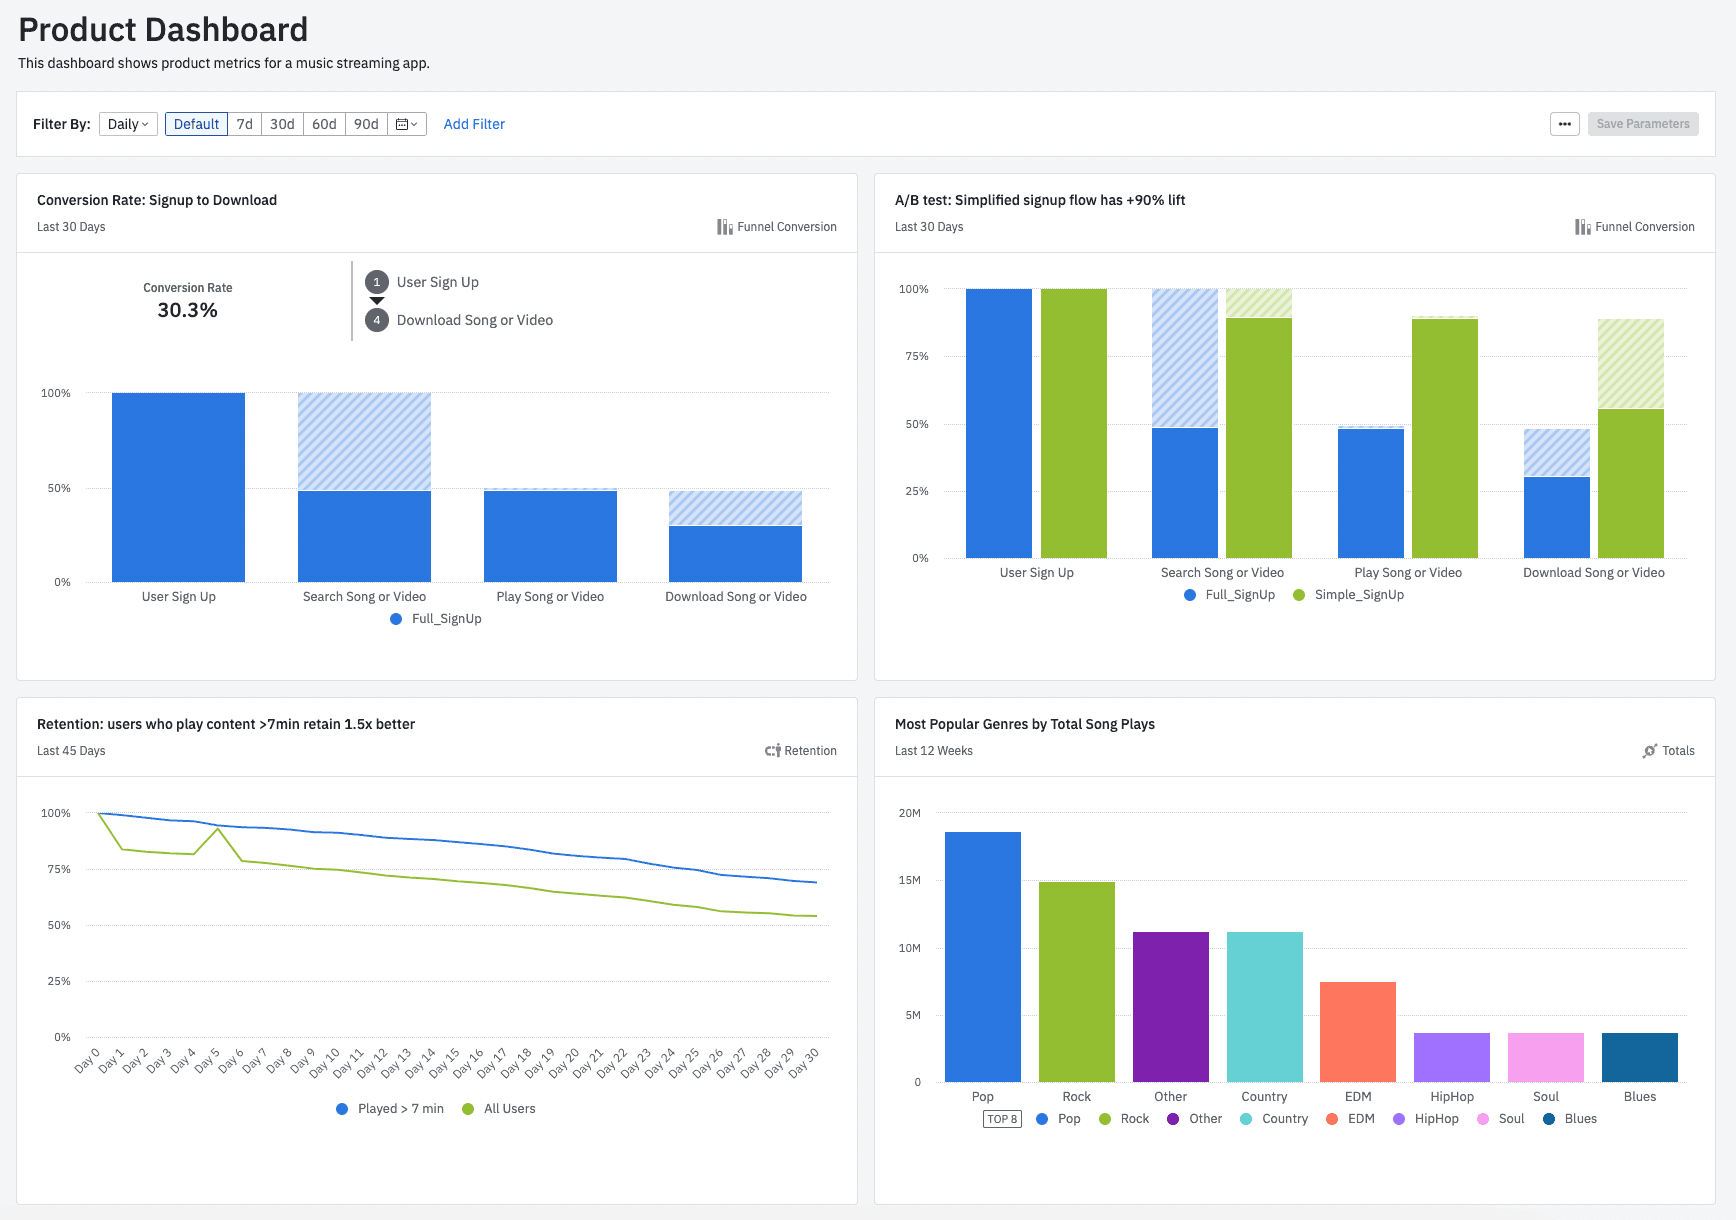Screen dimensions: 1736x1220
Task: Open the TOP 8 selector on genres chart
Action: click(x=1002, y=1118)
